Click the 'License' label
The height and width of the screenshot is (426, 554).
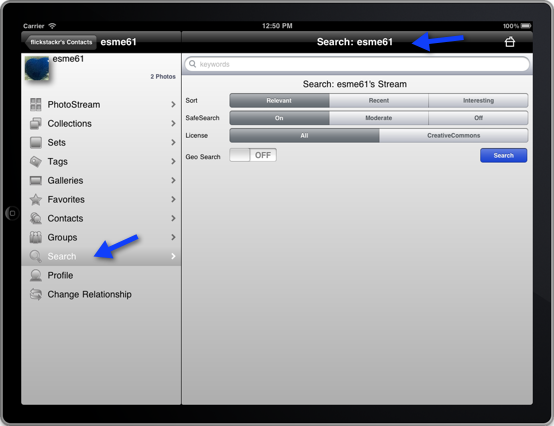point(196,136)
